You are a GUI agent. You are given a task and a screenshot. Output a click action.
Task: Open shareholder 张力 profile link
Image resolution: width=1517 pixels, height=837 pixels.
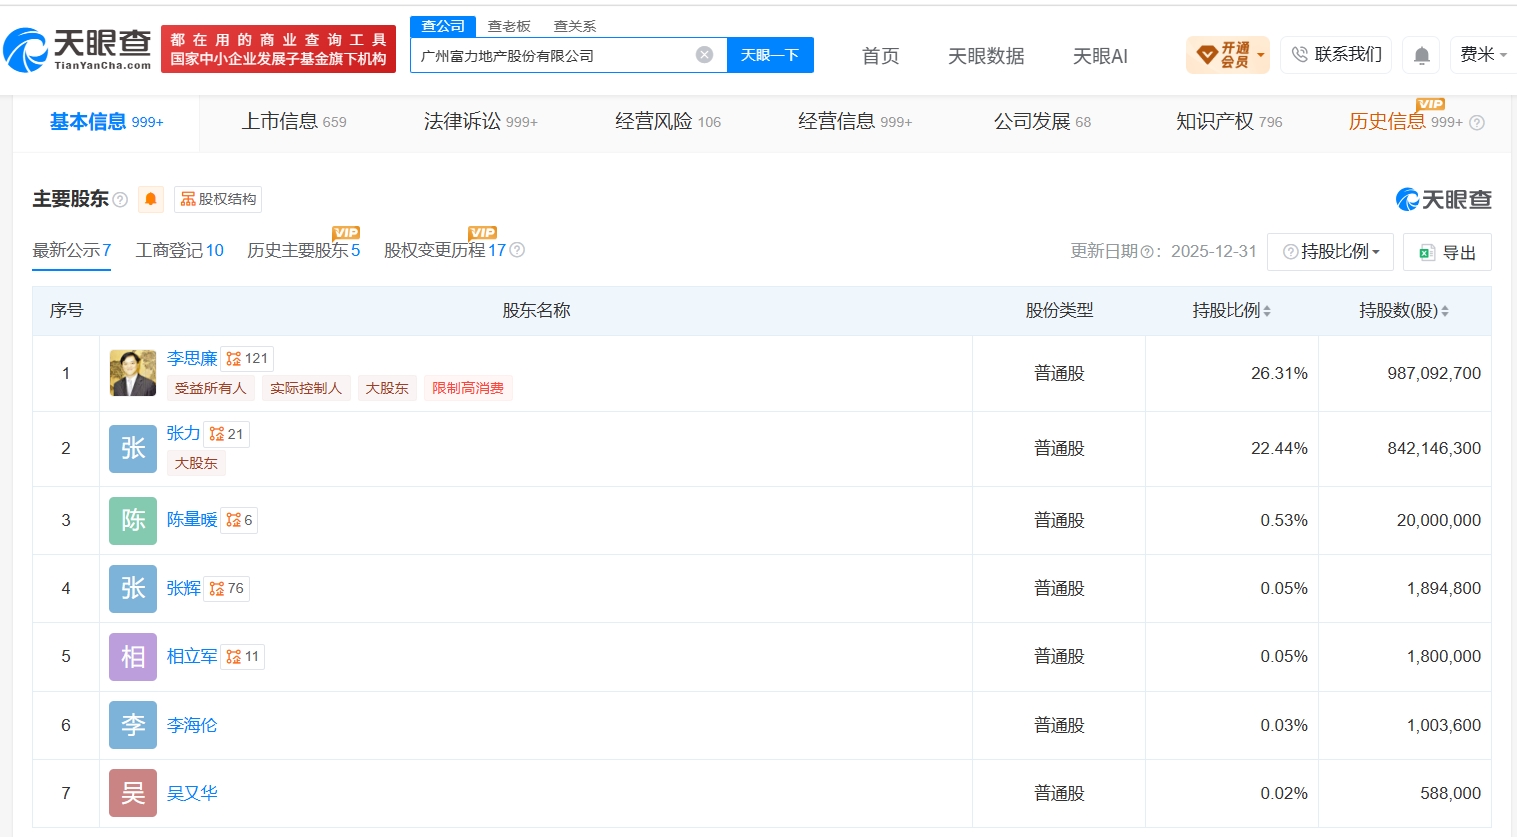coord(183,433)
